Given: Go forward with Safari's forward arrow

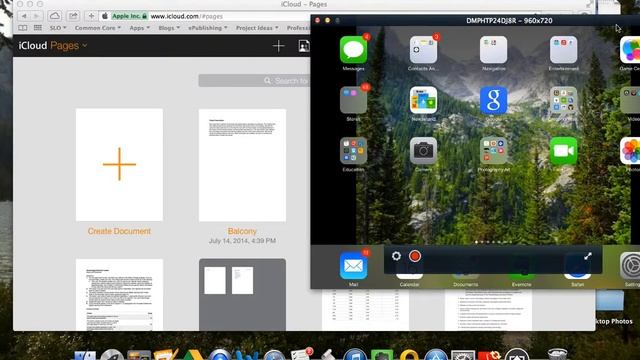Looking at the screenshot, I should click(36, 16).
